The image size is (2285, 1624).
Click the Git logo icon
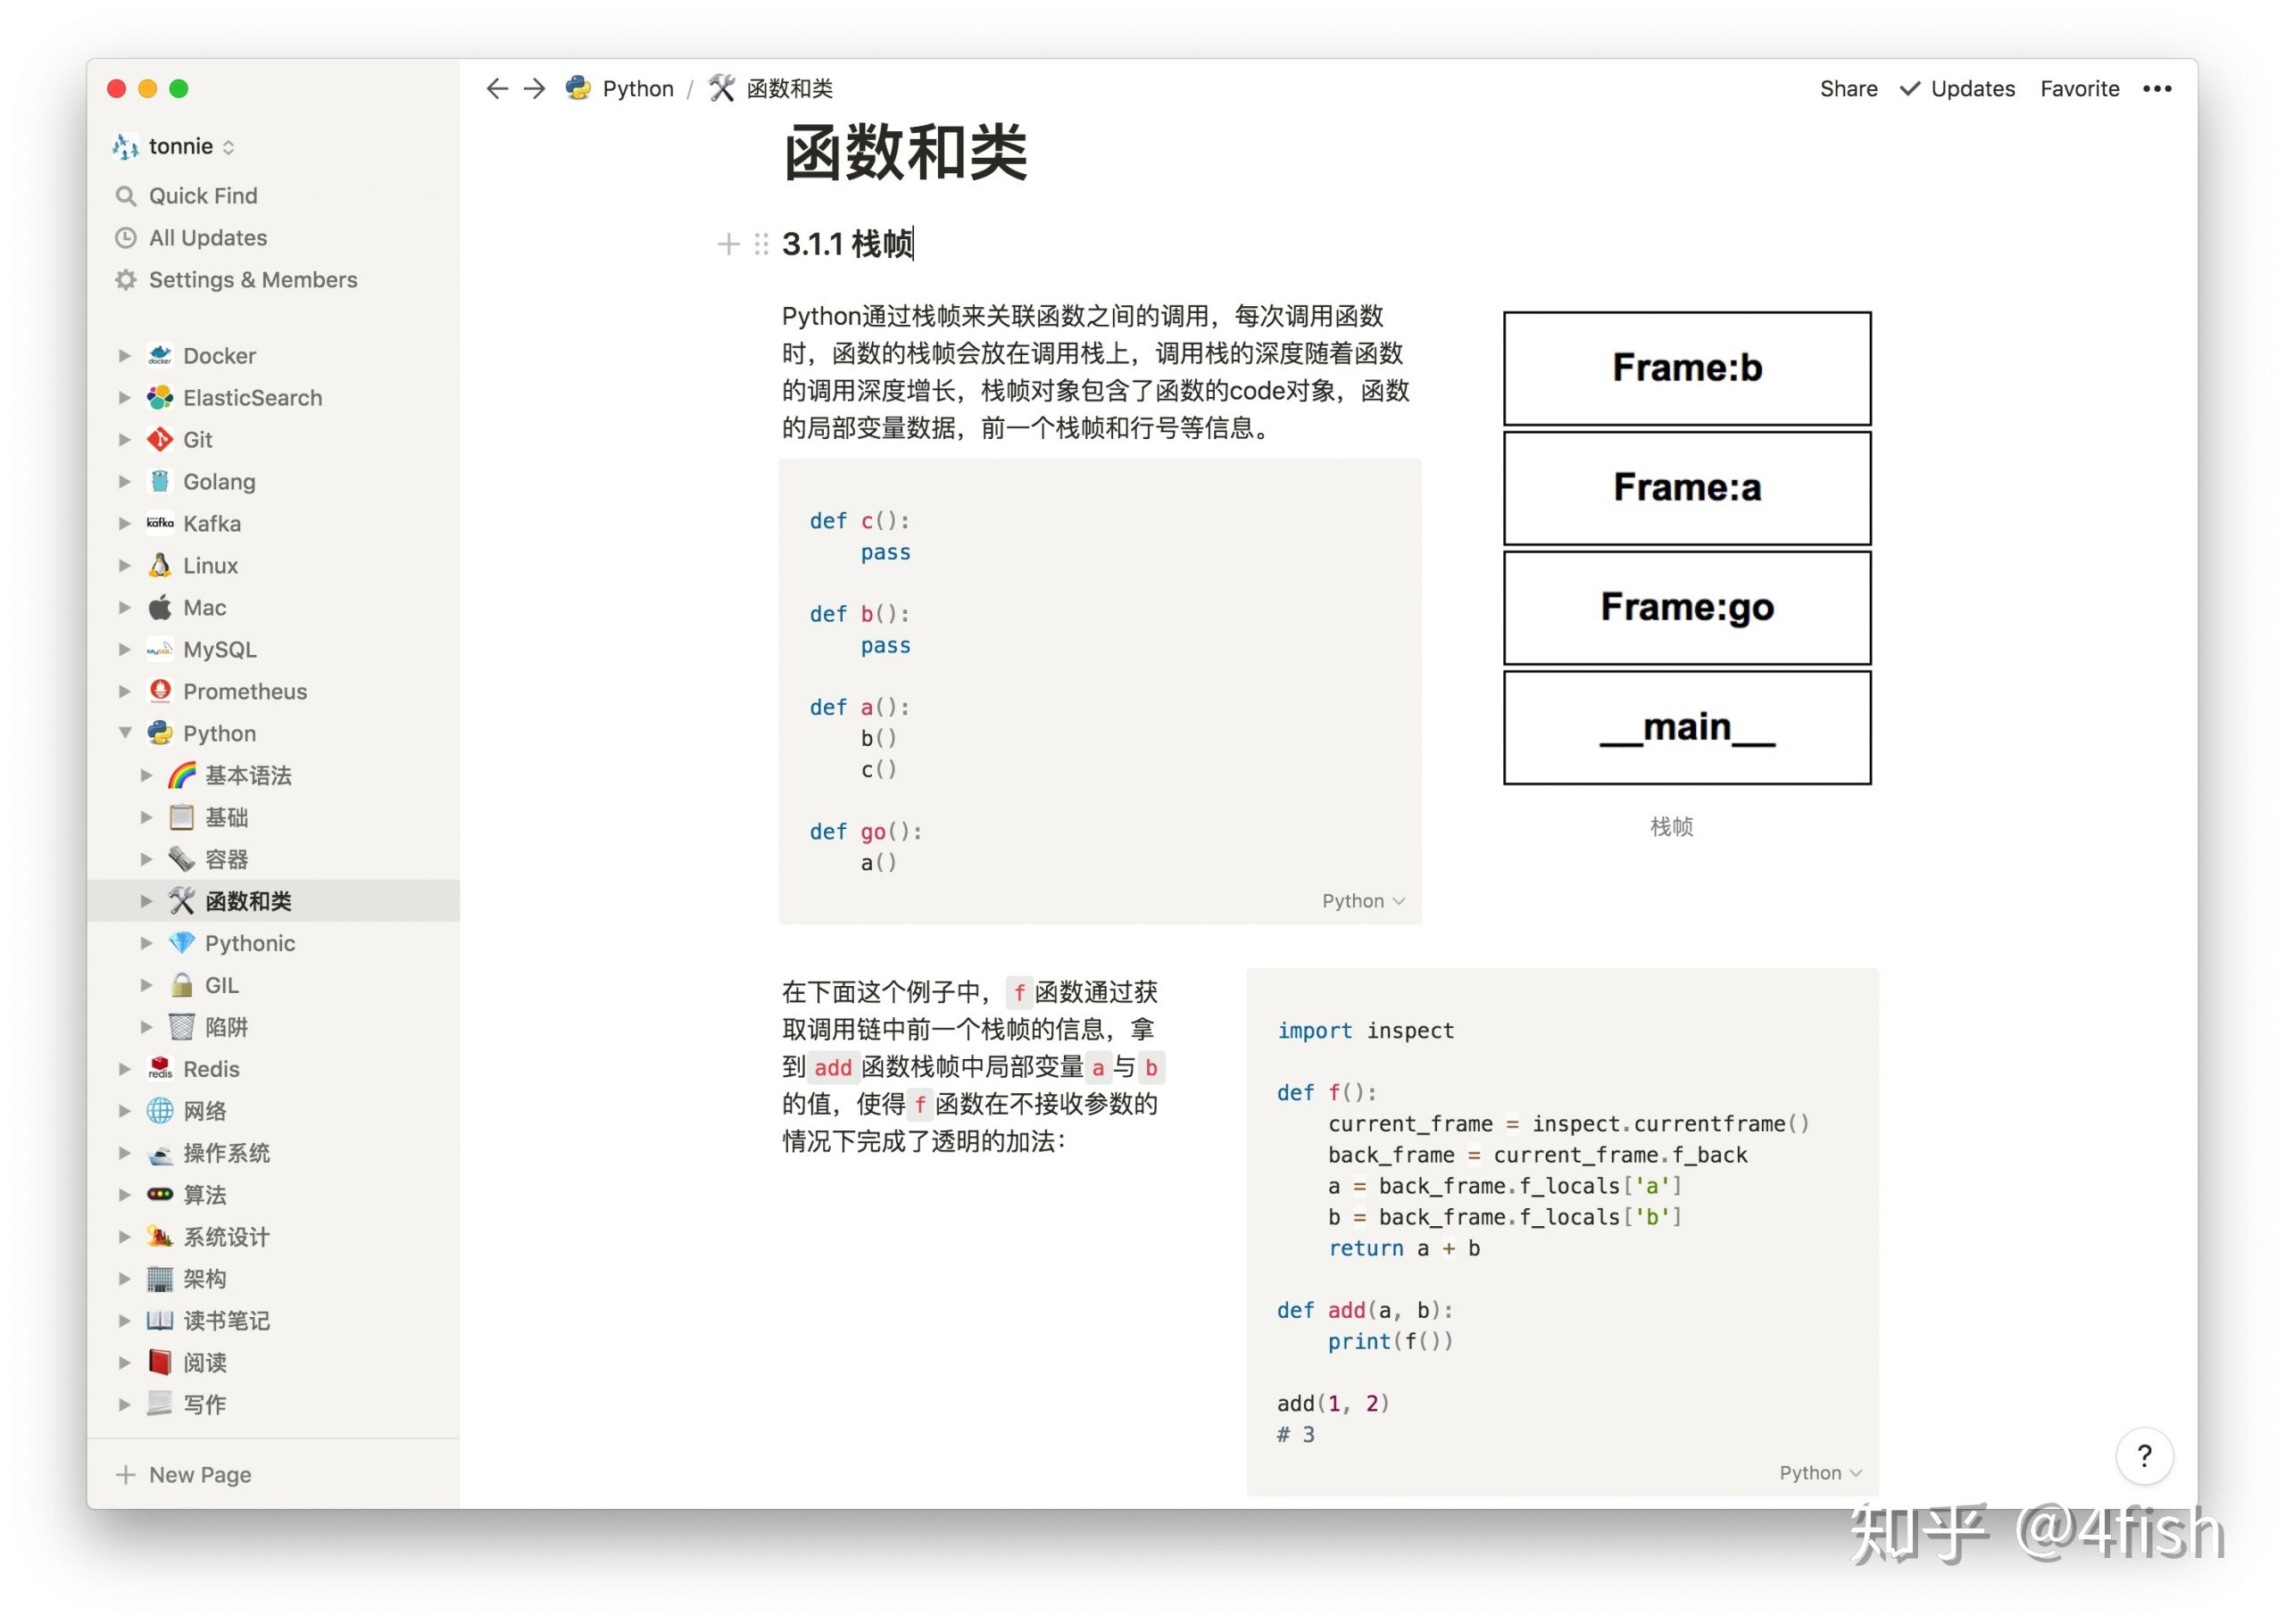160,440
